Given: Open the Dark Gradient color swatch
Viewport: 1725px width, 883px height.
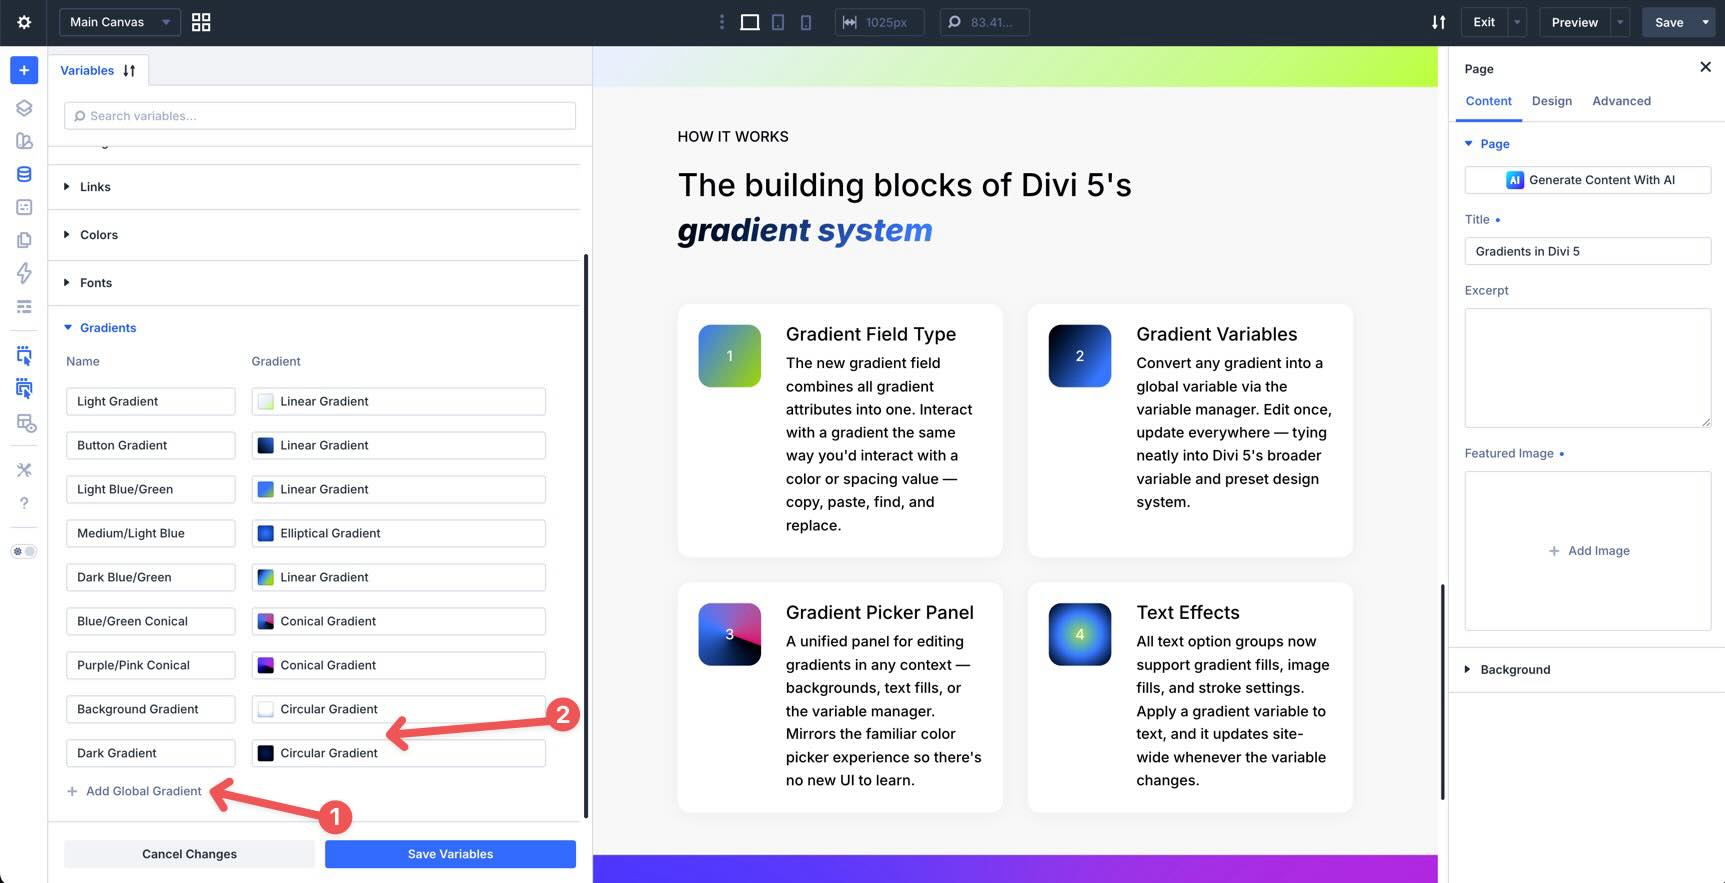Looking at the screenshot, I should 265,753.
